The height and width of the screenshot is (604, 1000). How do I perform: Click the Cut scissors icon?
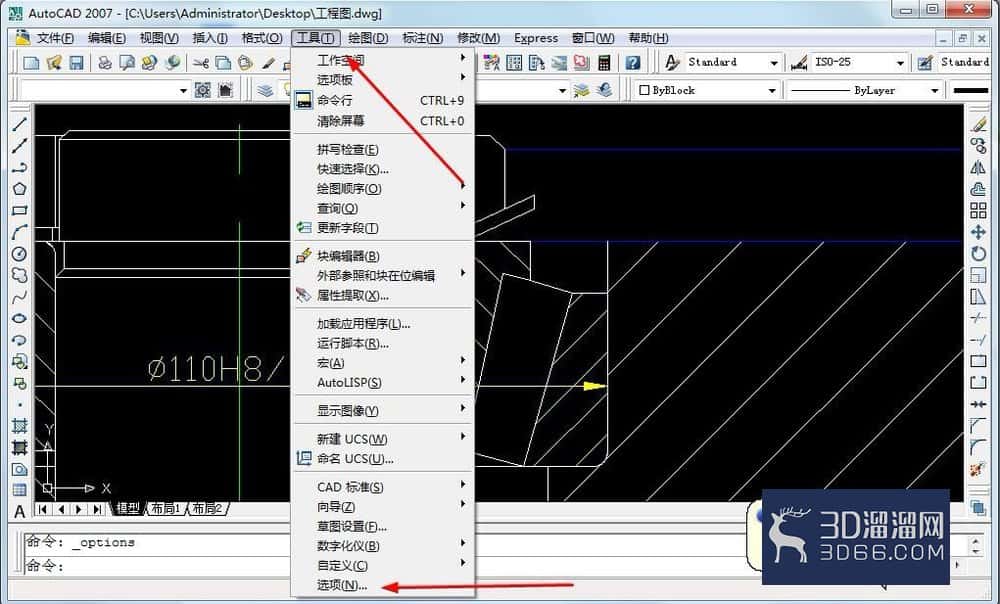pyautogui.click(x=201, y=63)
